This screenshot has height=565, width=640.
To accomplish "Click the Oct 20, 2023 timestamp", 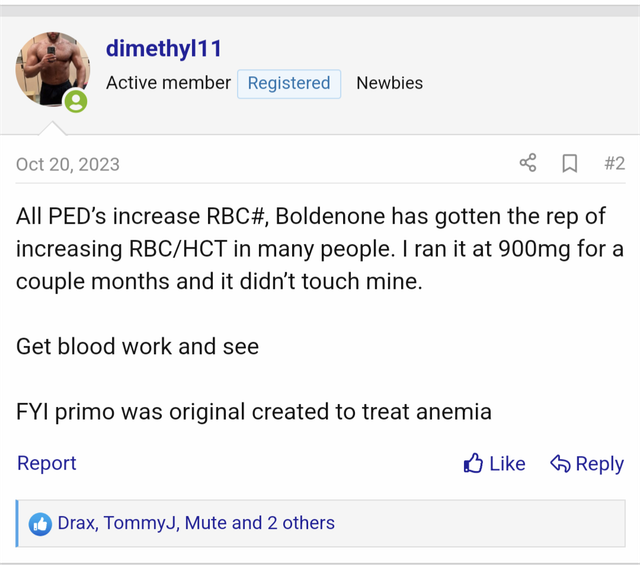I will [68, 164].
